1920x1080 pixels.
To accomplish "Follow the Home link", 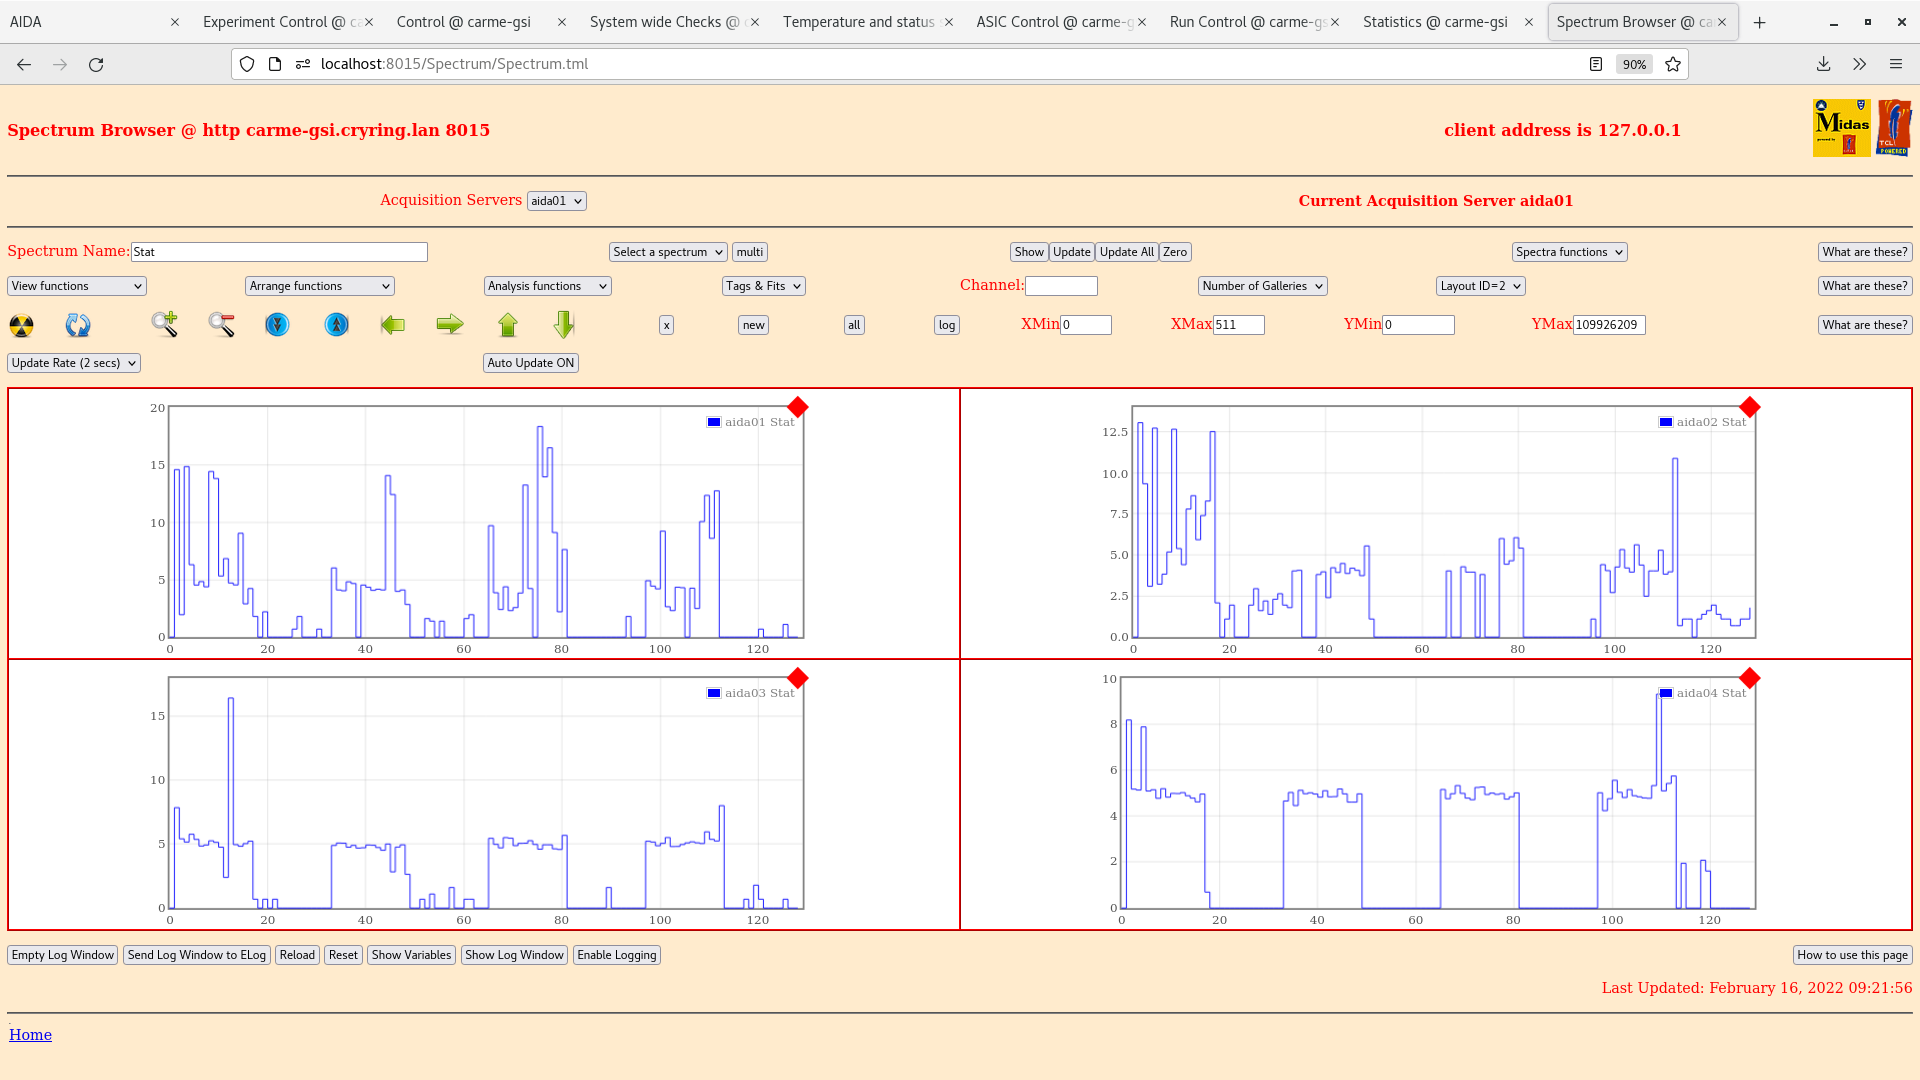I will click(30, 1035).
